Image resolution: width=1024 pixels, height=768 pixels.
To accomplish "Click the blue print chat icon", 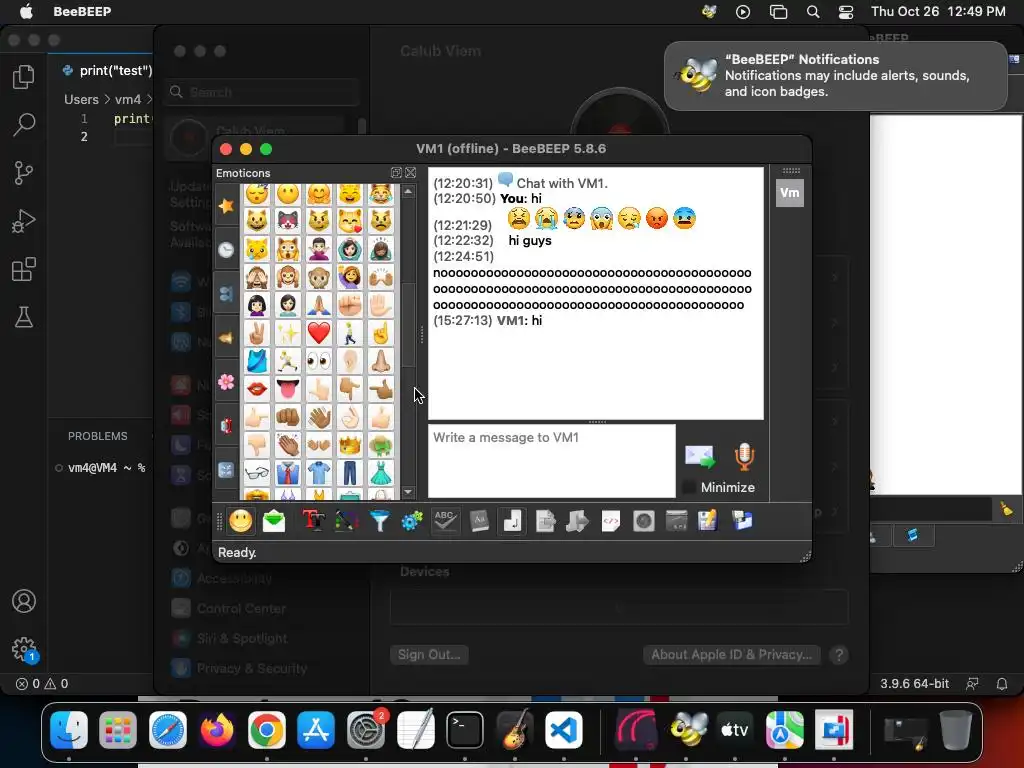I will click(x=742, y=521).
